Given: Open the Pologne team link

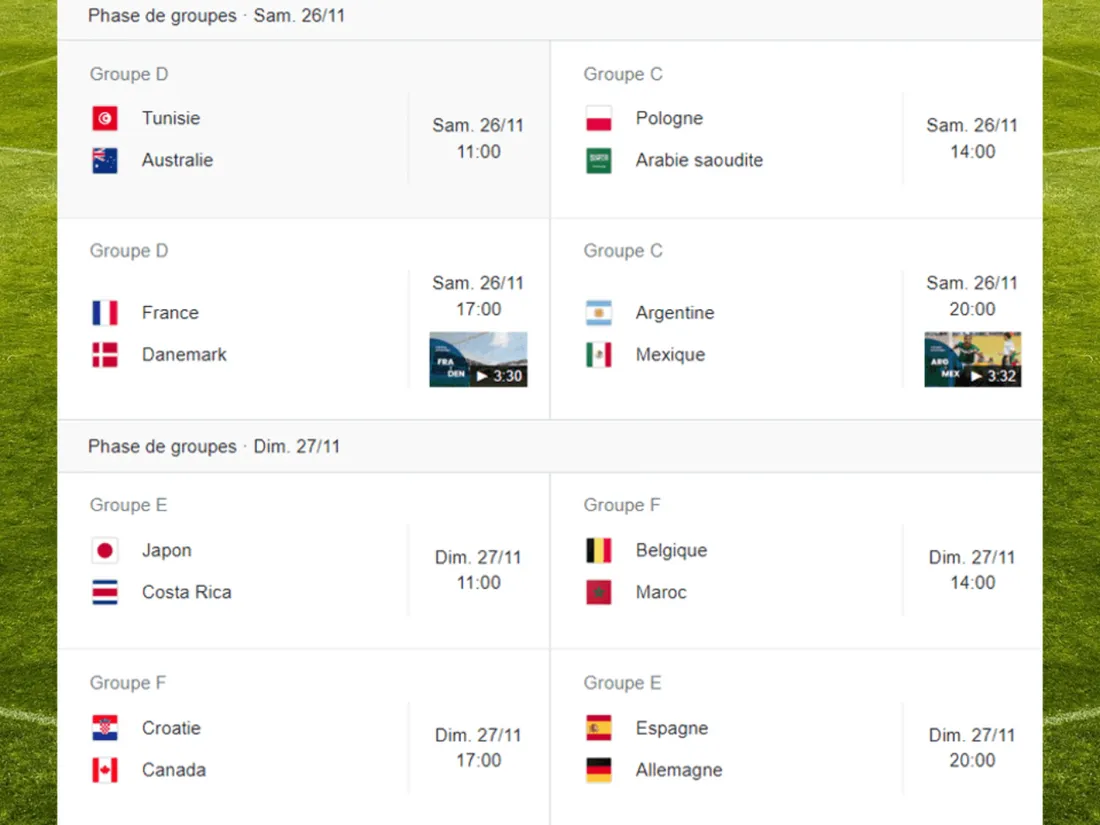Looking at the screenshot, I should pyautogui.click(x=669, y=119).
